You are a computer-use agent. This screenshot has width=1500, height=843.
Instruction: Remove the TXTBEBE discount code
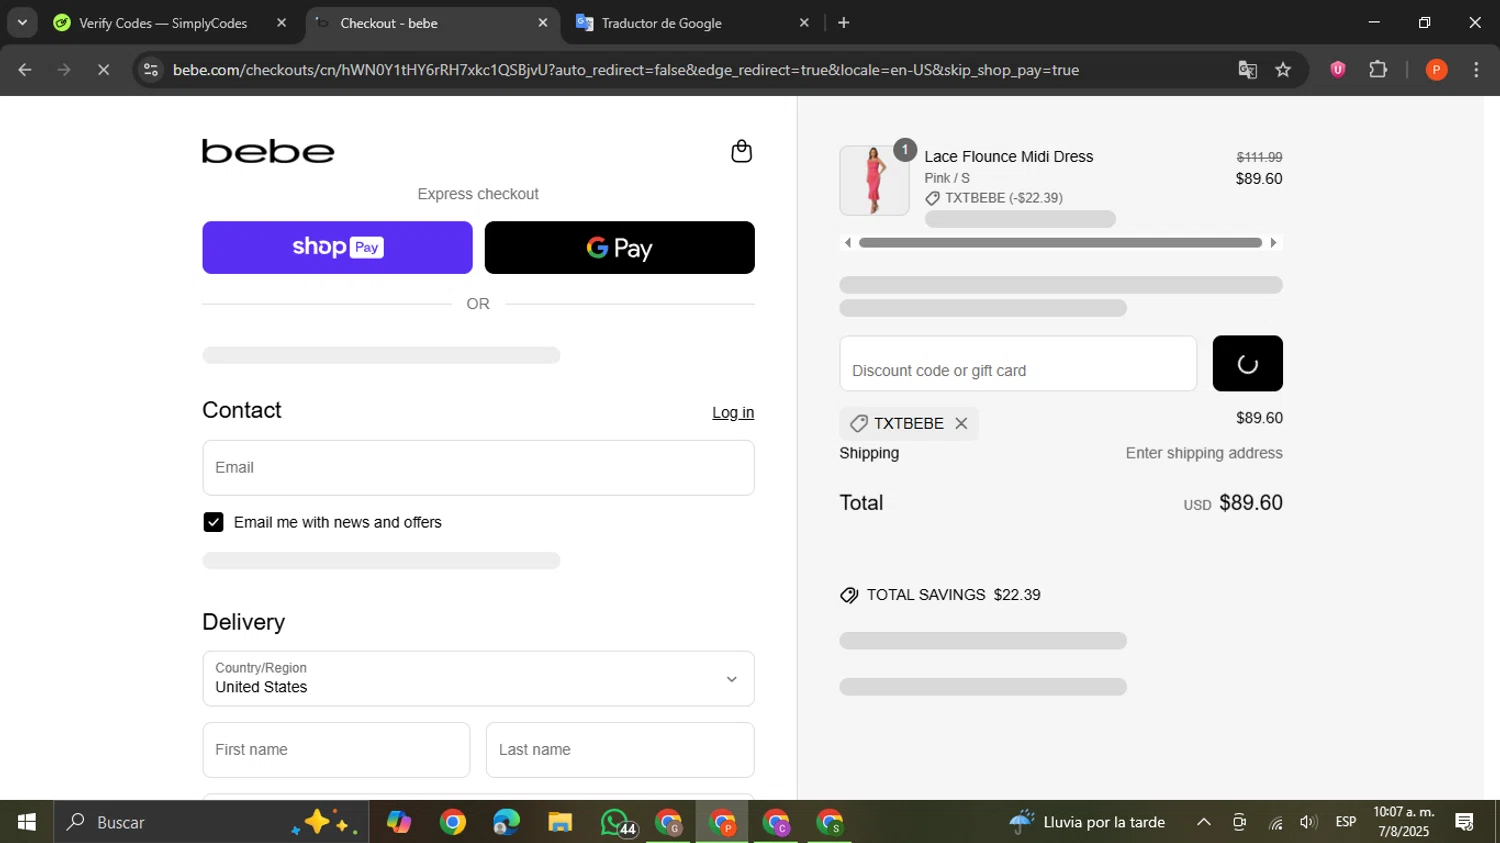coord(961,423)
